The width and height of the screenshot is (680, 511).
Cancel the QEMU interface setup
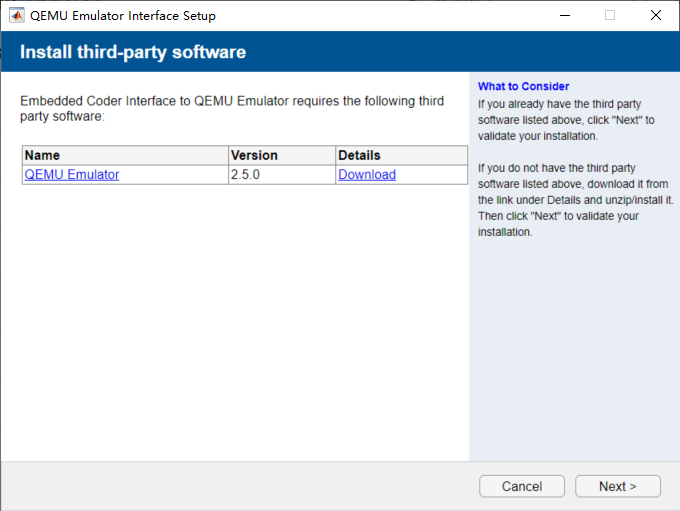point(522,486)
